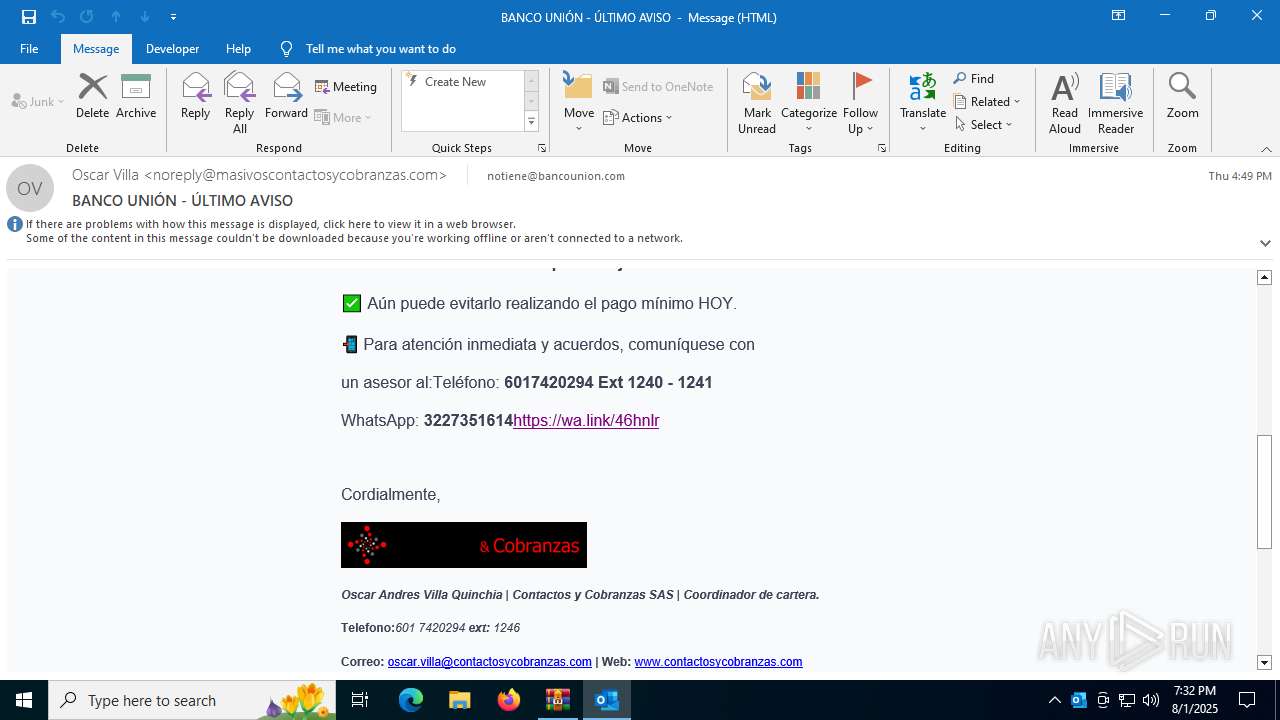Viewport: 1280px width, 720px height.
Task: Launch Microsoft Edge from taskbar
Action: tap(410, 700)
